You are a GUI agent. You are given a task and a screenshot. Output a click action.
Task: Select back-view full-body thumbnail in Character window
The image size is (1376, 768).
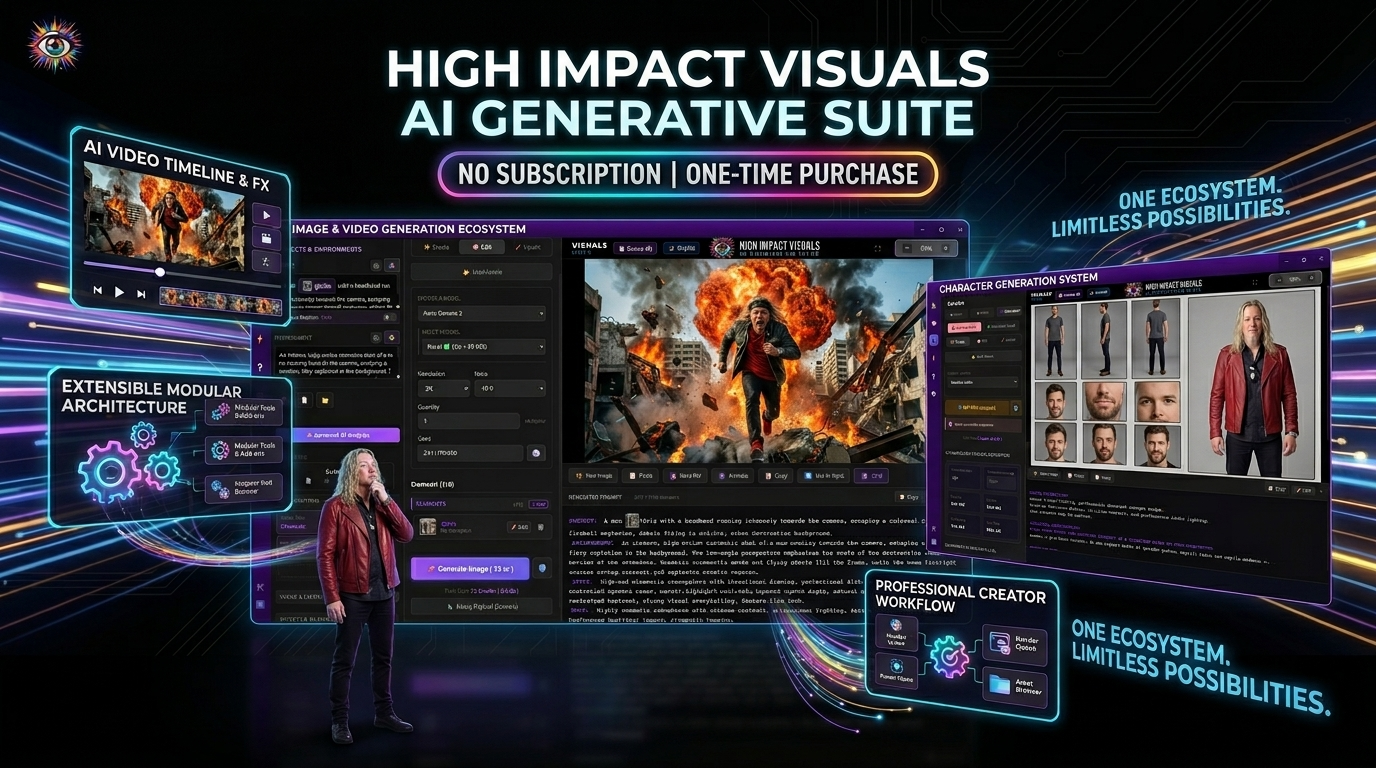click(1156, 338)
